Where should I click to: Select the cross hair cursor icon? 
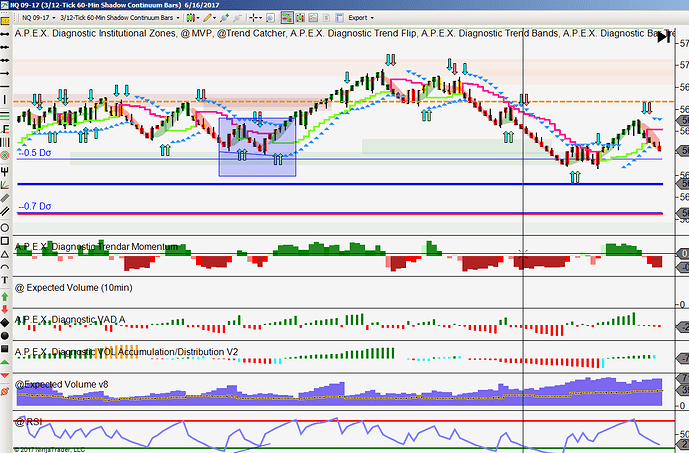(253, 18)
